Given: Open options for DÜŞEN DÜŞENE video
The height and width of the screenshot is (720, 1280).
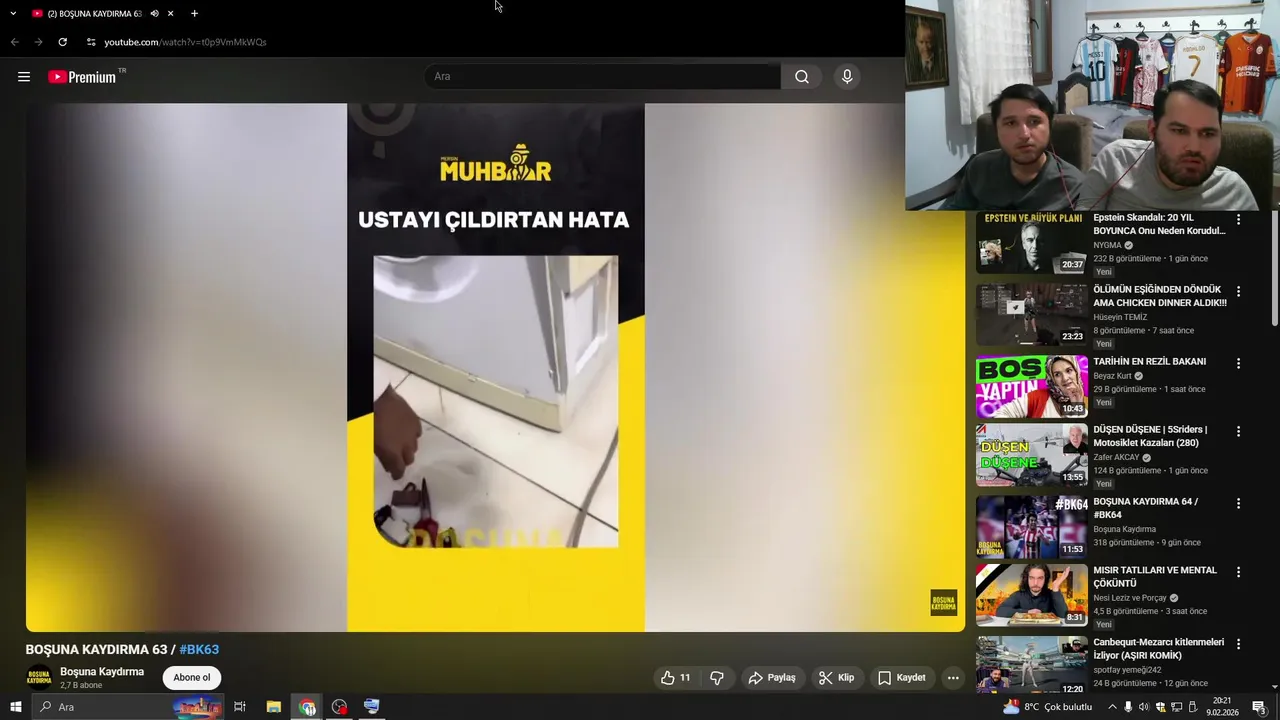Looking at the screenshot, I should (x=1238, y=431).
